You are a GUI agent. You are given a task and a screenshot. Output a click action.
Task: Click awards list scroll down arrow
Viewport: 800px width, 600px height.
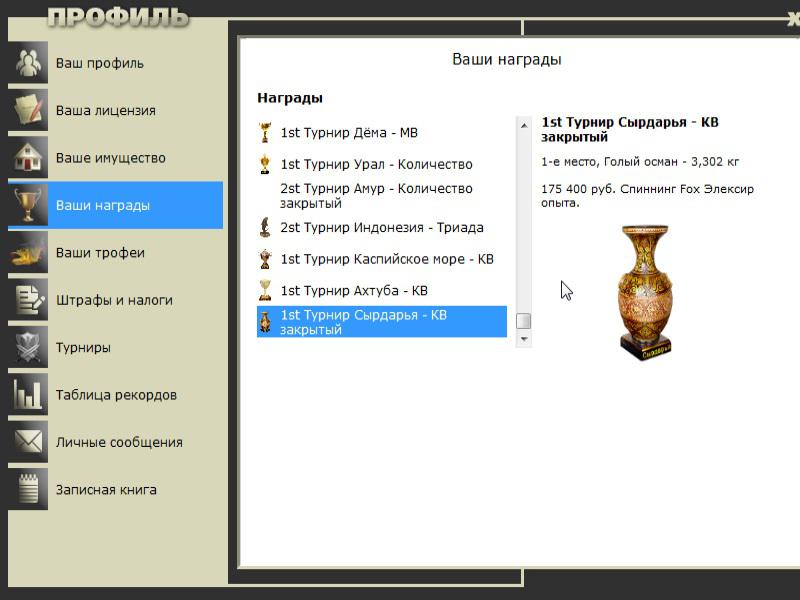coord(523,339)
